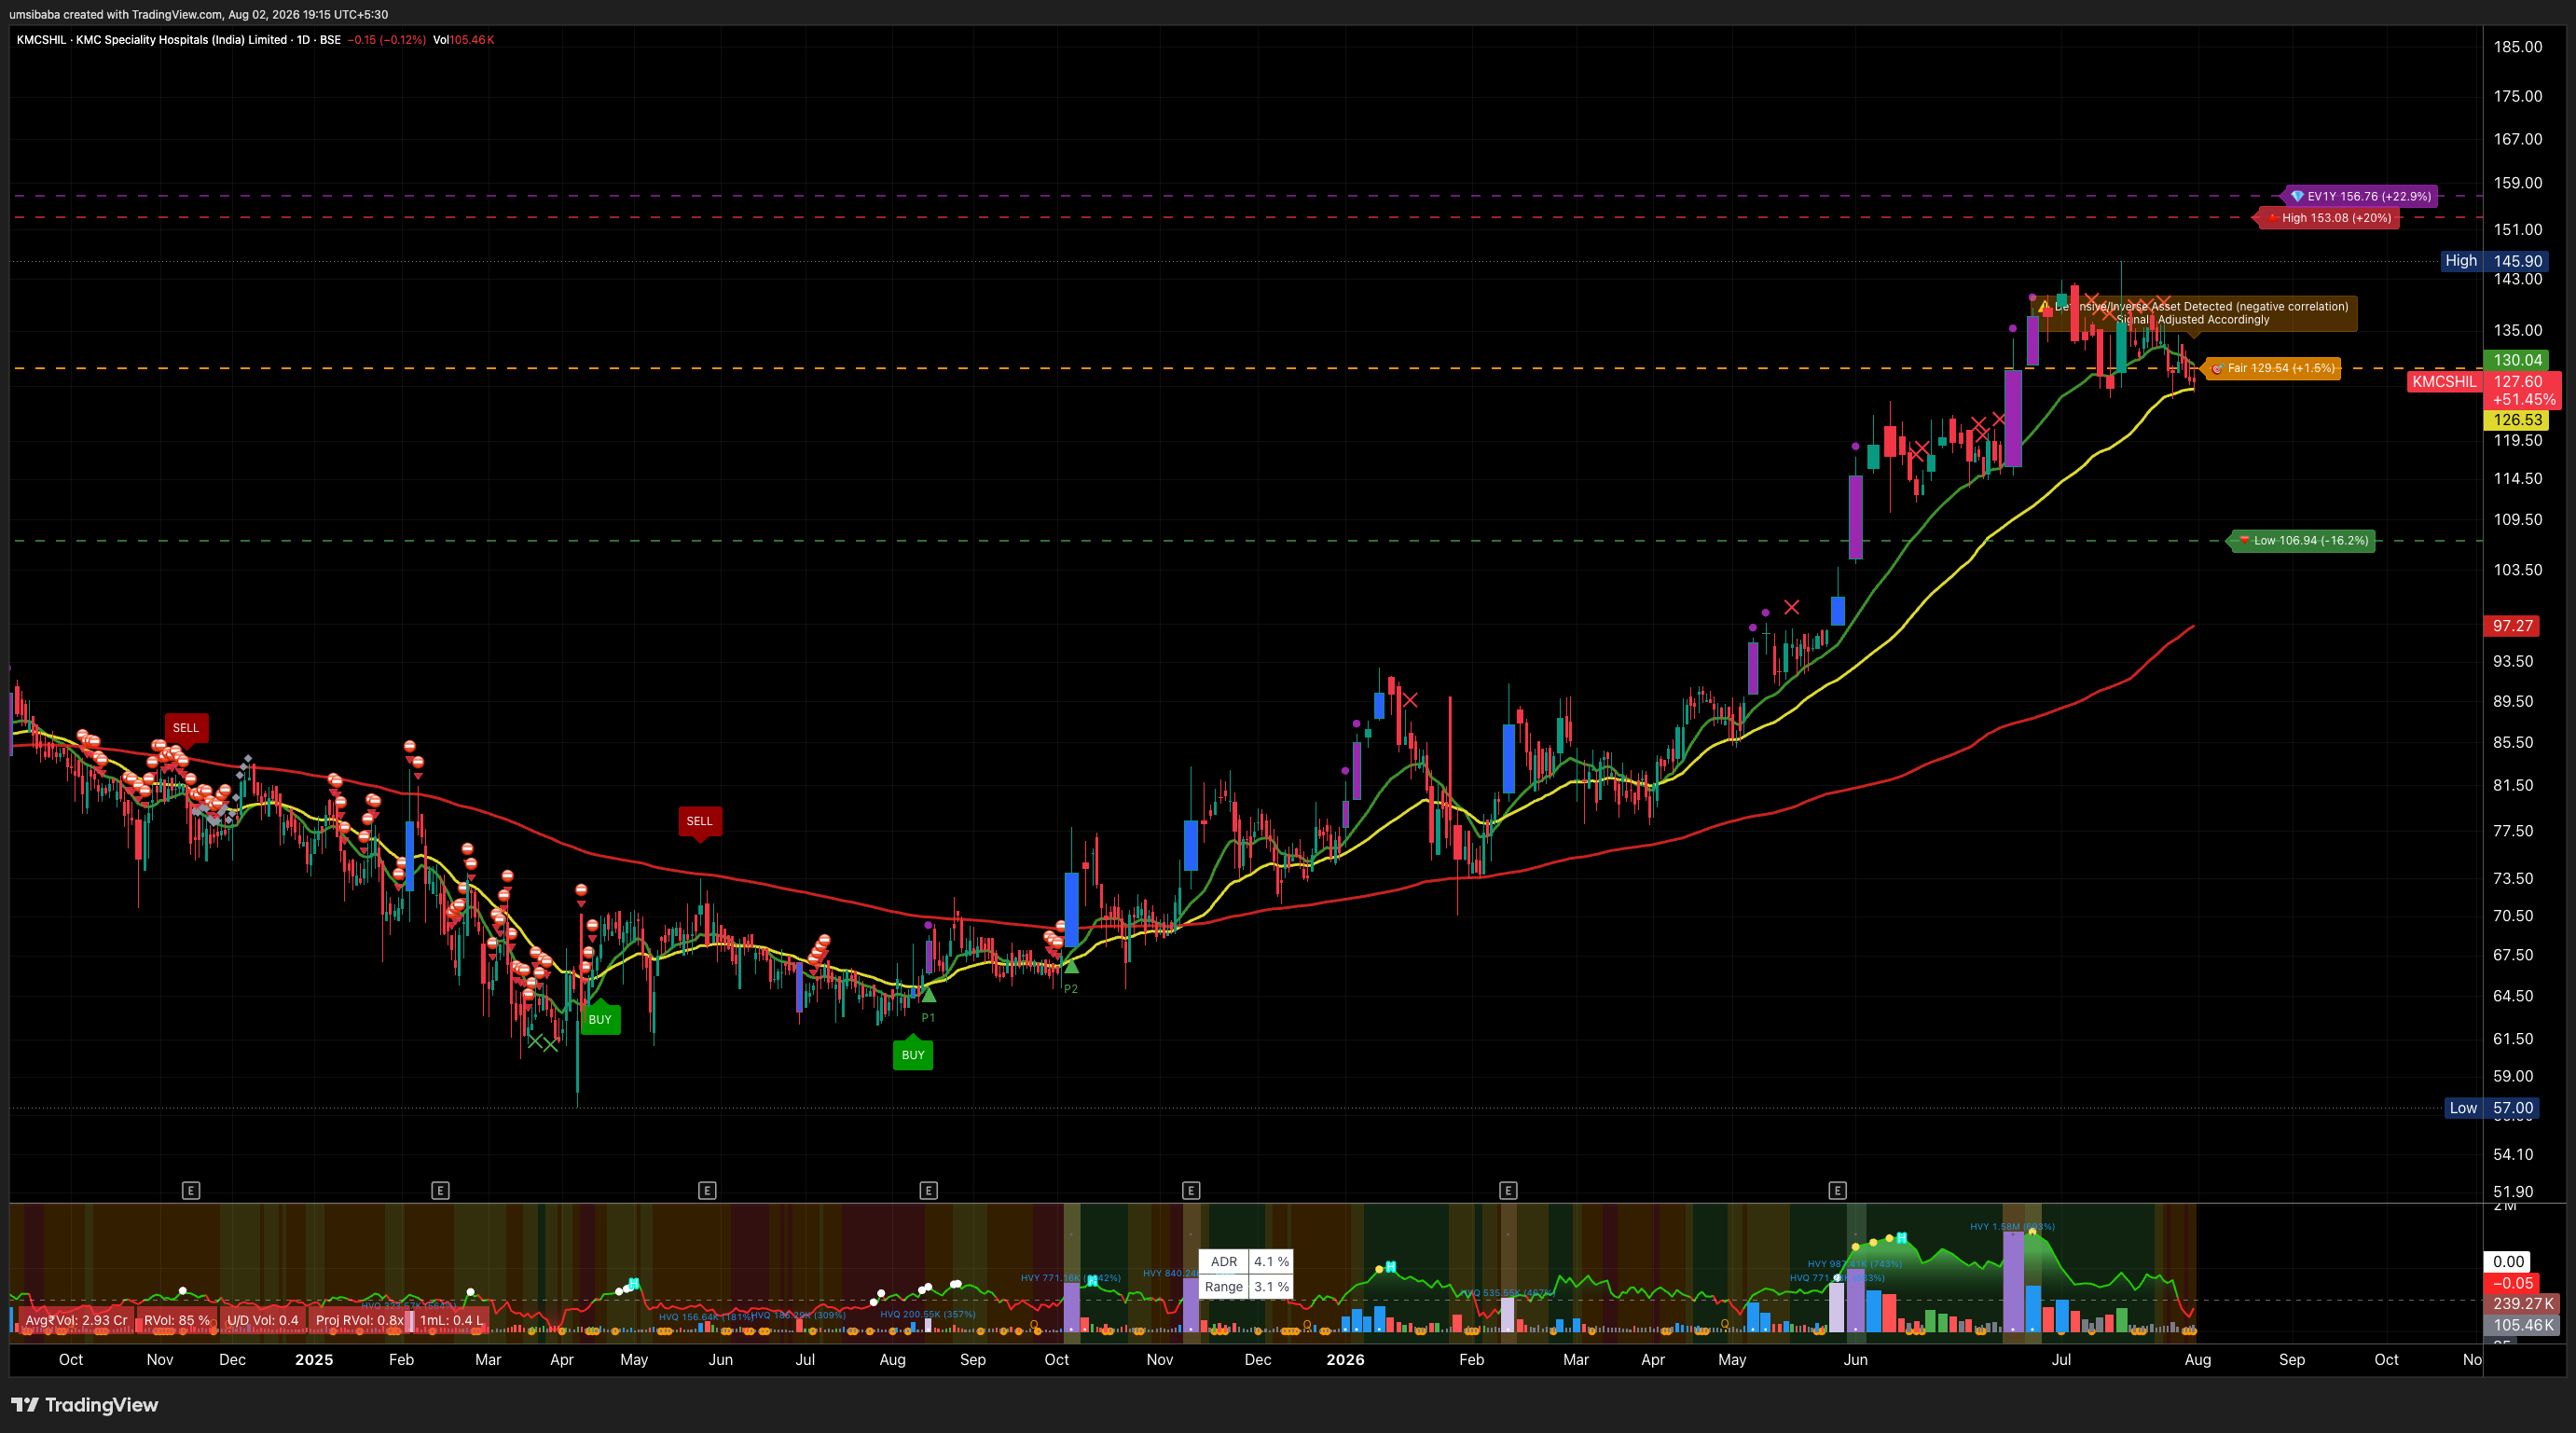Click the created with TradingView.com timestamp text
This screenshot has width=2576, height=1433.
(x=198, y=14)
